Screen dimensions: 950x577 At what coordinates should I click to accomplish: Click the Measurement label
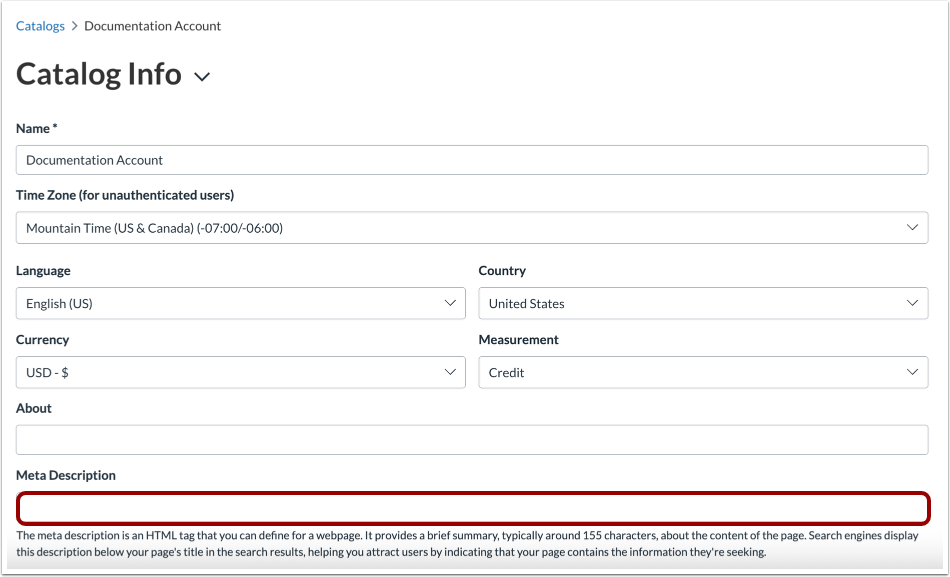[519, 339]
